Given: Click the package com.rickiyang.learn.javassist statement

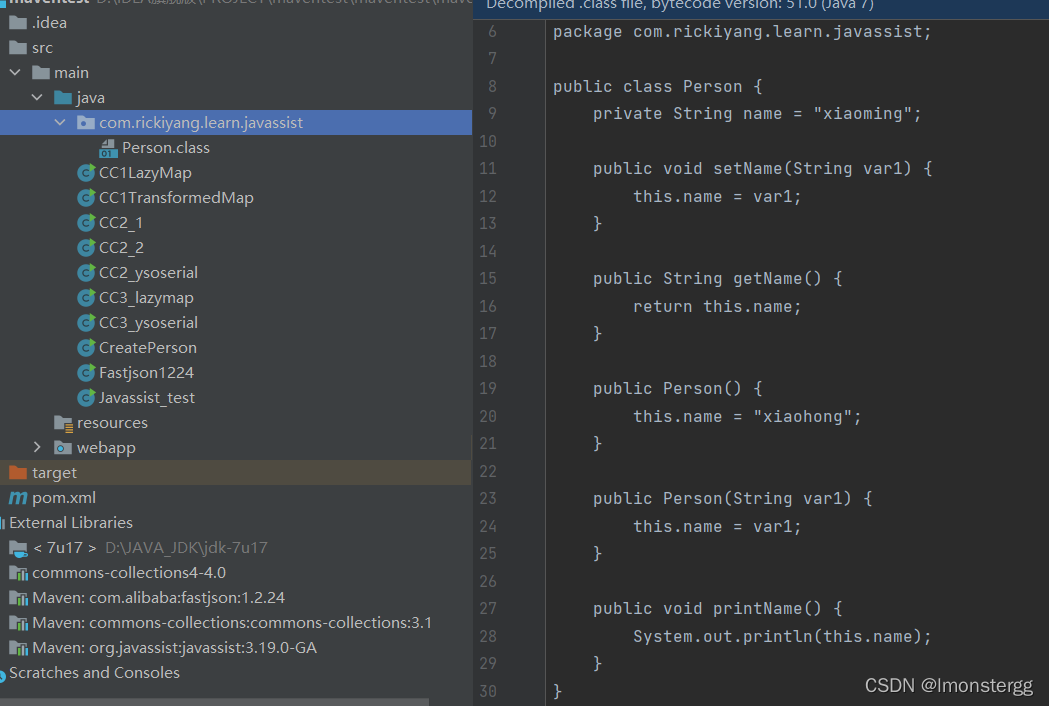Looking at the screenshot, I should pyautogui.click(x=742, y=32).
